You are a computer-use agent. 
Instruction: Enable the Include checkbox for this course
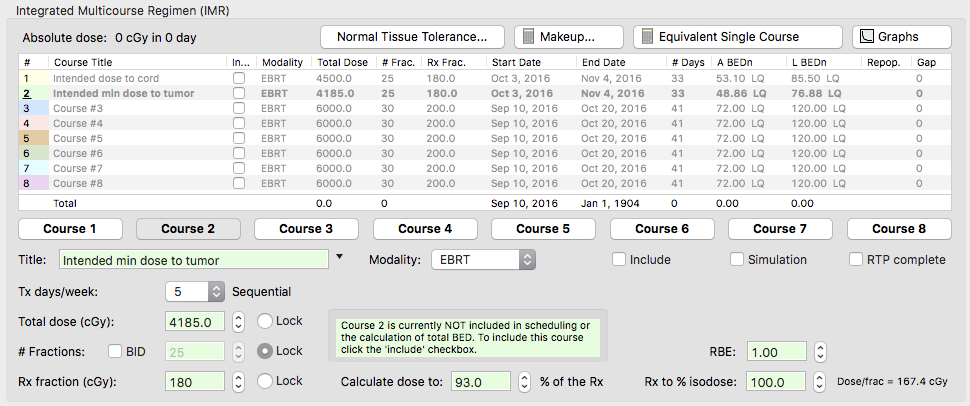[620, 260]
